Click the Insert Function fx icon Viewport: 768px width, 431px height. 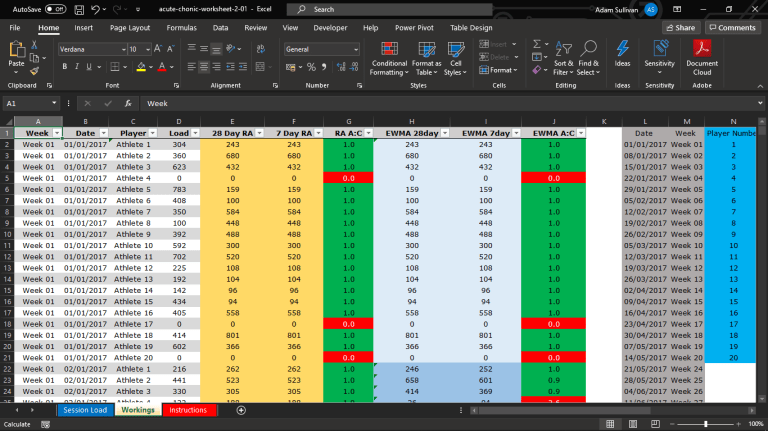coord(128,103)
